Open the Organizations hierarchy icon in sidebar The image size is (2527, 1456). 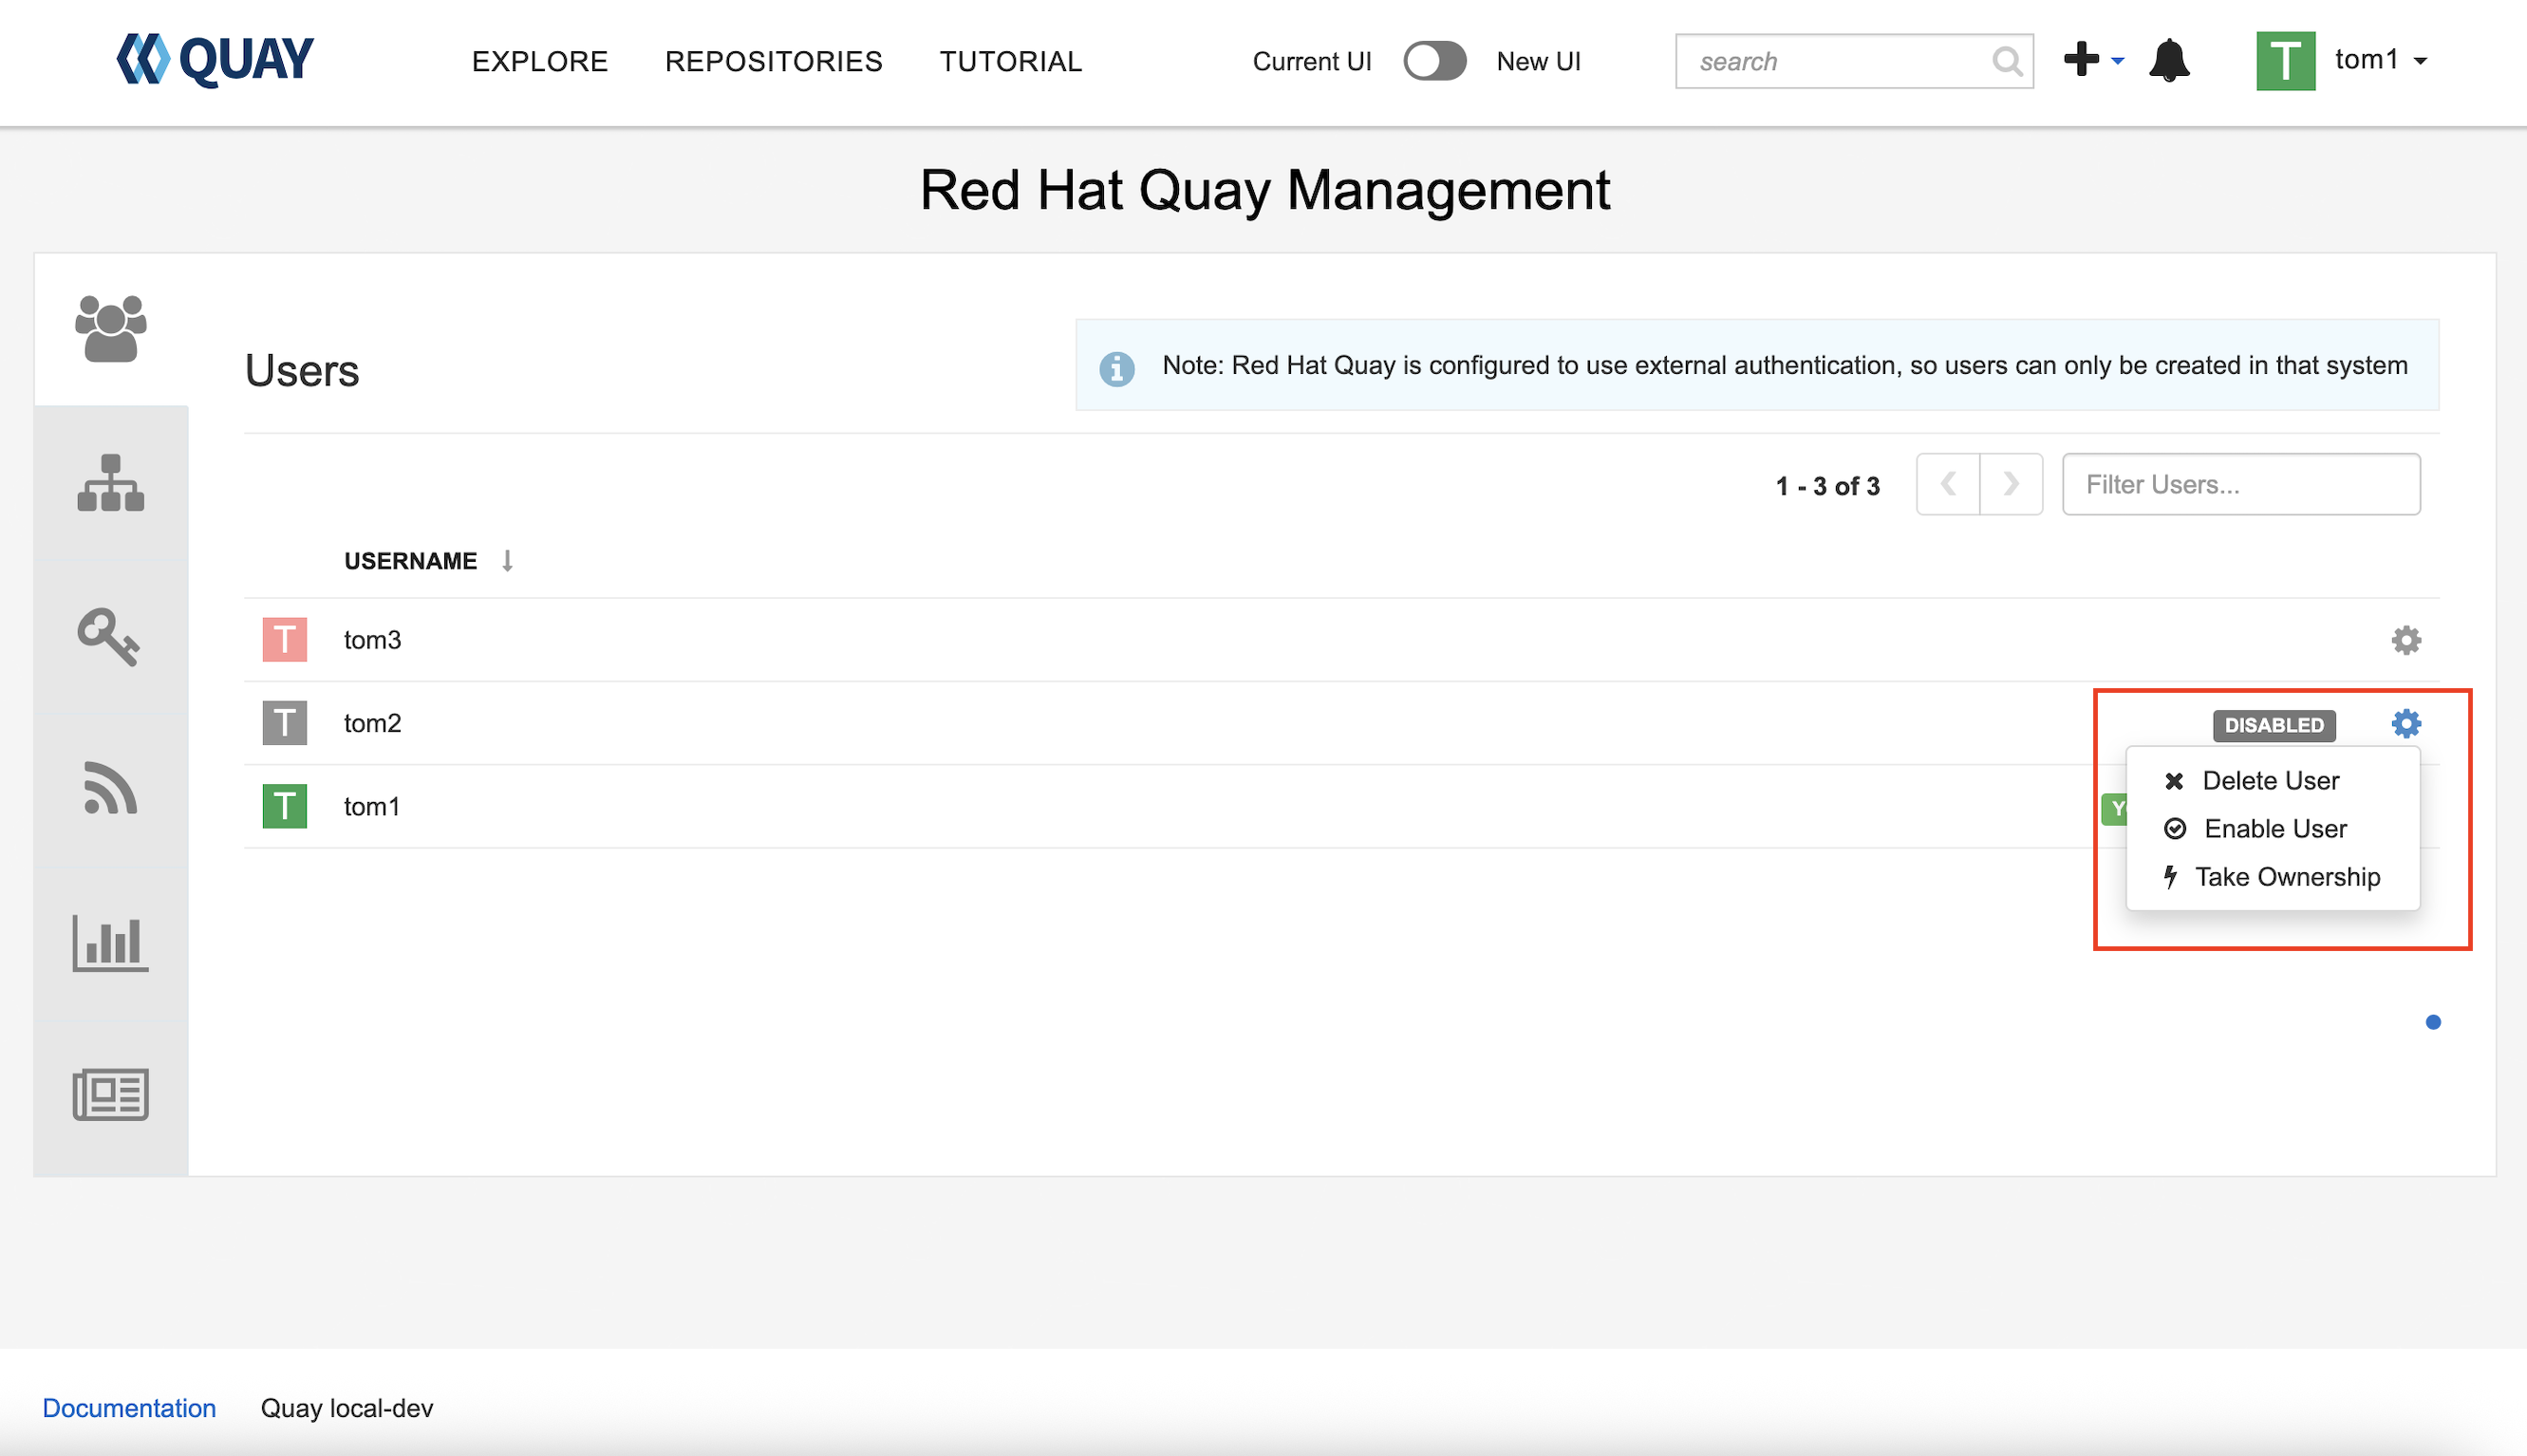[111, 483]
